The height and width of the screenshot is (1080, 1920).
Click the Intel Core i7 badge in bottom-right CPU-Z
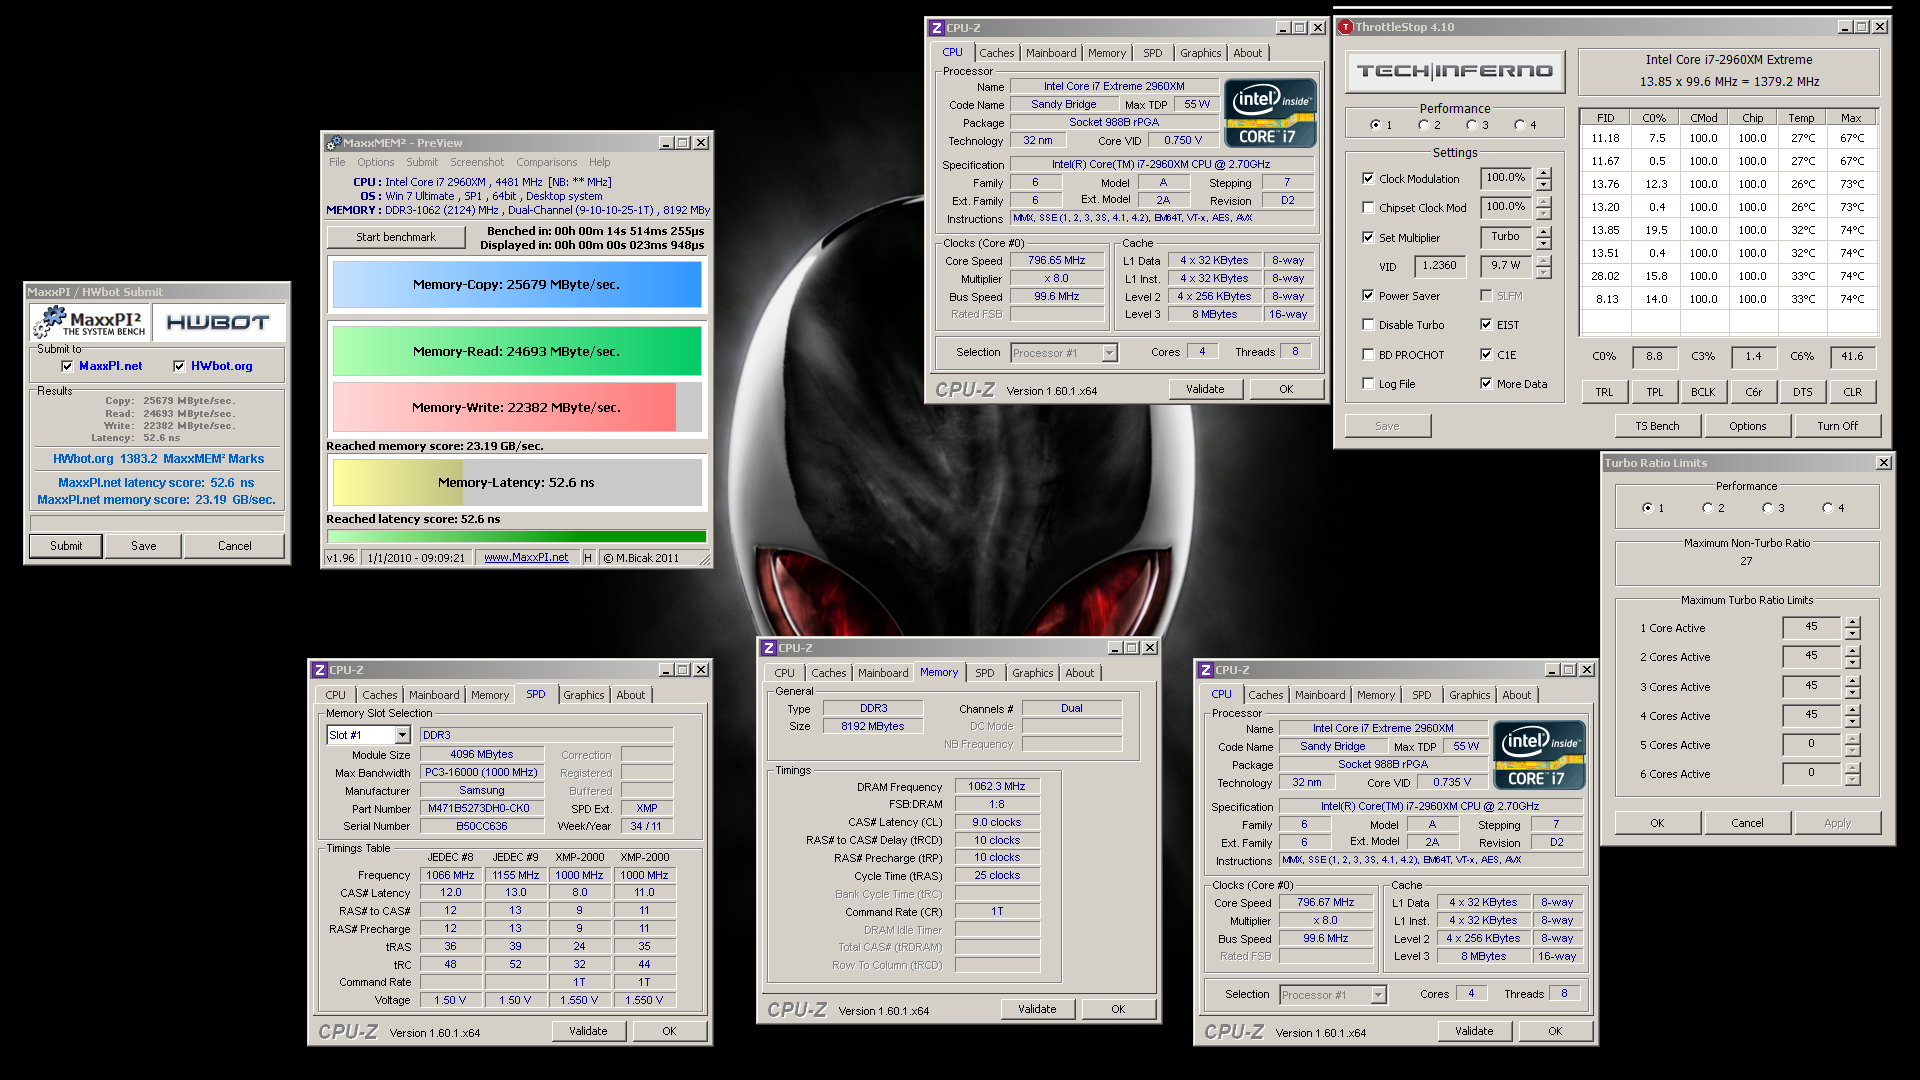tap(1539, 755)
